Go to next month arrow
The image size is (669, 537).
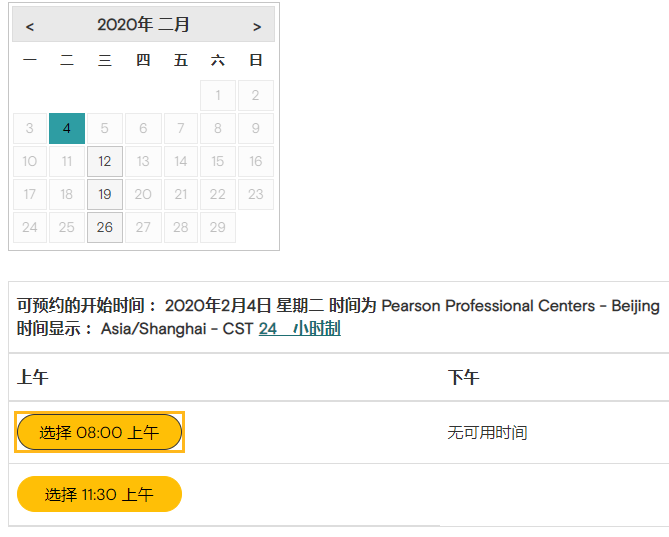click(x=257, y=26)
